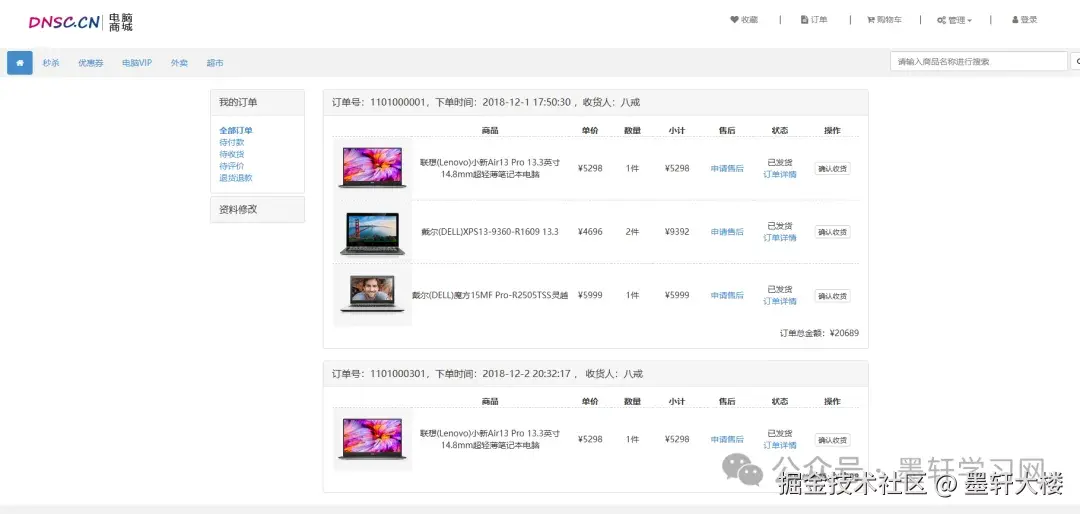Click 确认收货 for Lenovo in order 1101000001
This screenshot has height=514, width=1080.
832,168
